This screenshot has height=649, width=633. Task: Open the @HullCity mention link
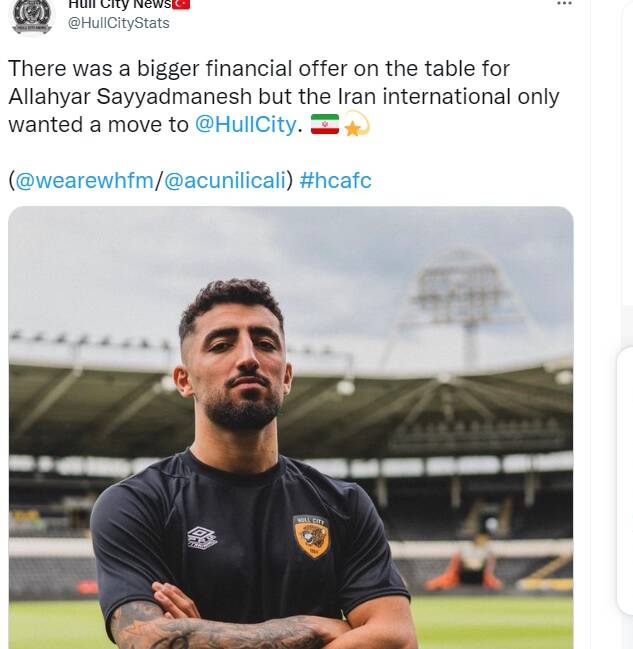coord(245,125)
